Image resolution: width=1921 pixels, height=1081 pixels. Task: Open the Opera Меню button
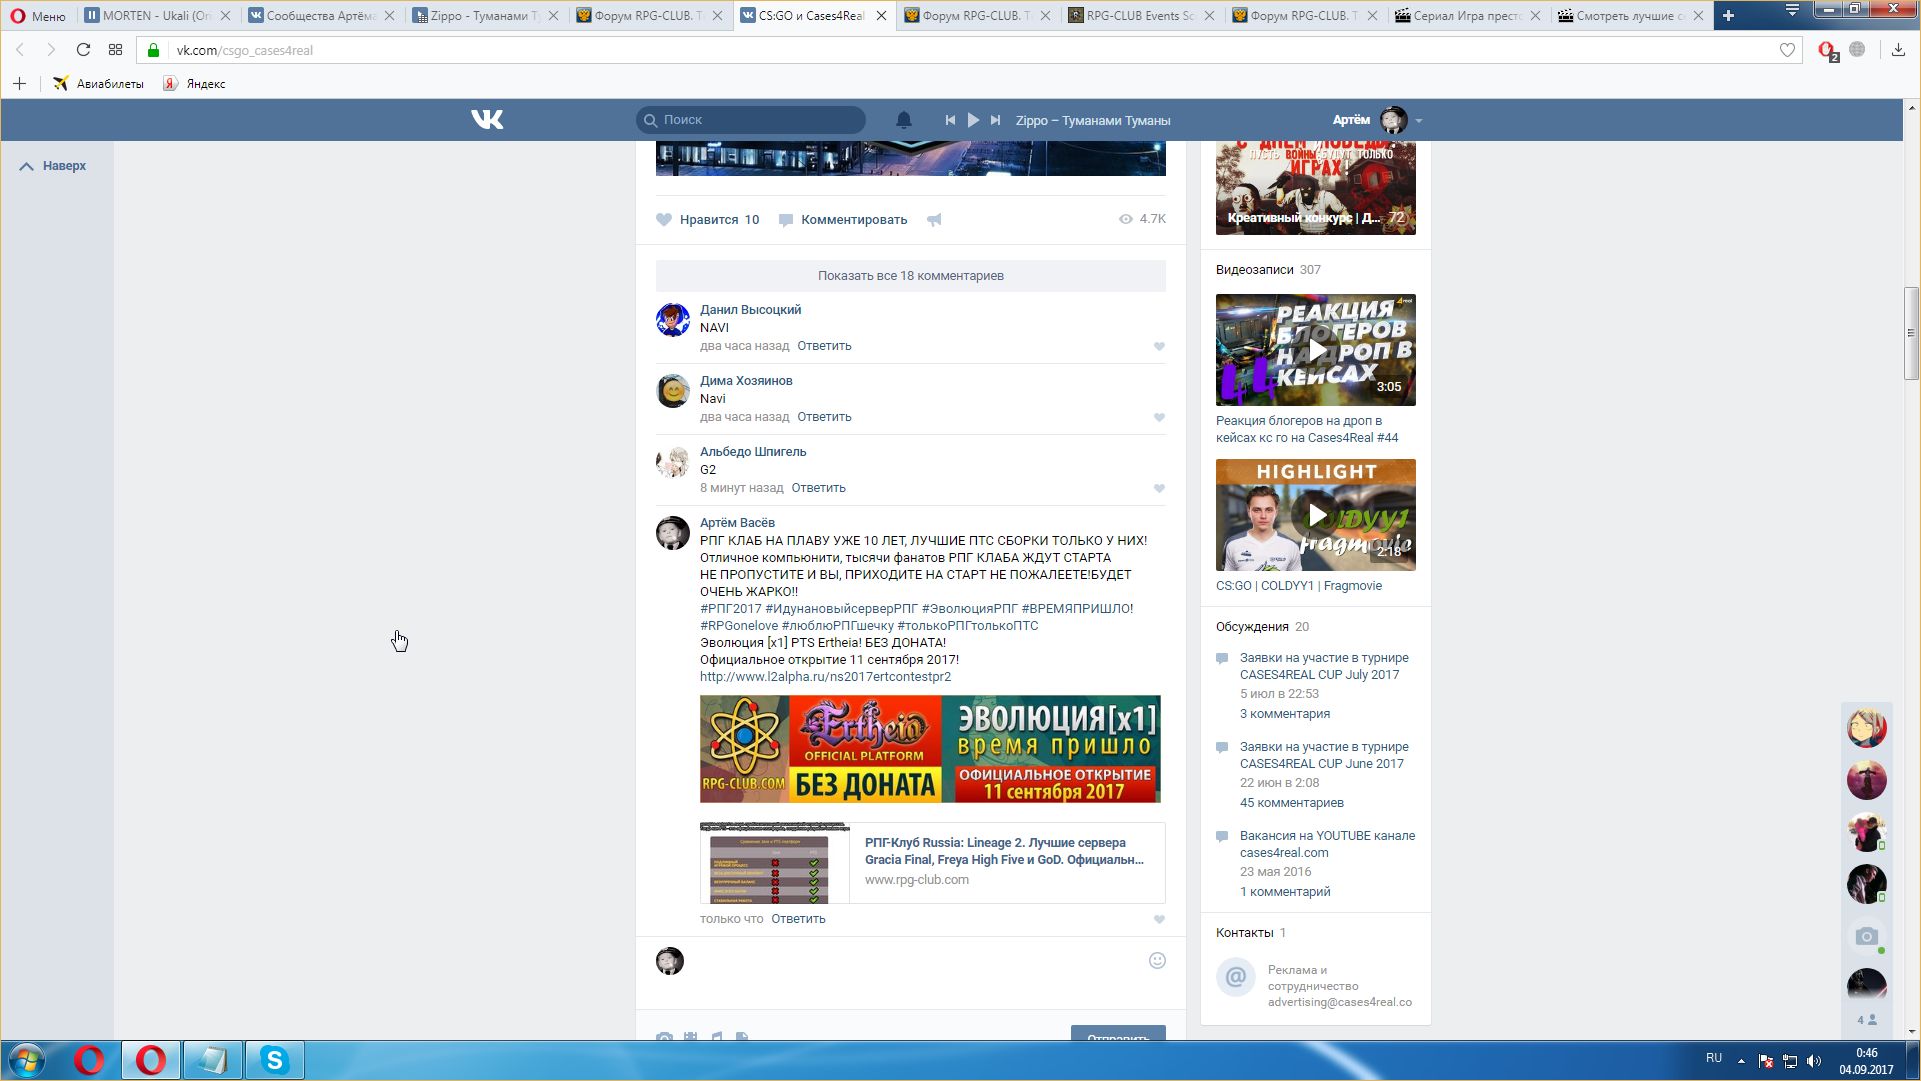tap(38, 16)
